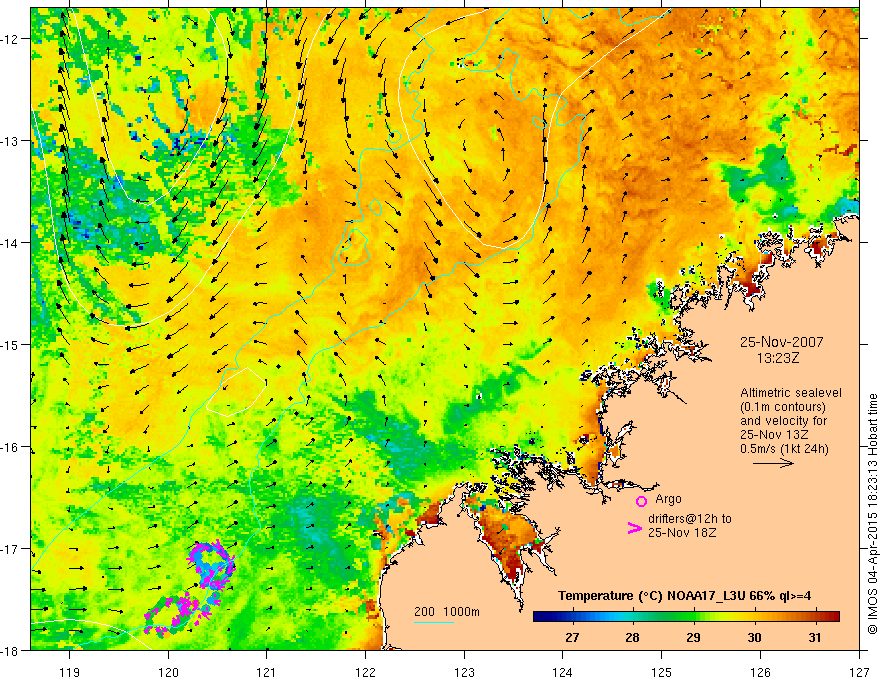Click latitude axis label '-16'
Screen dimensions: 880x680
coord(10,447)
